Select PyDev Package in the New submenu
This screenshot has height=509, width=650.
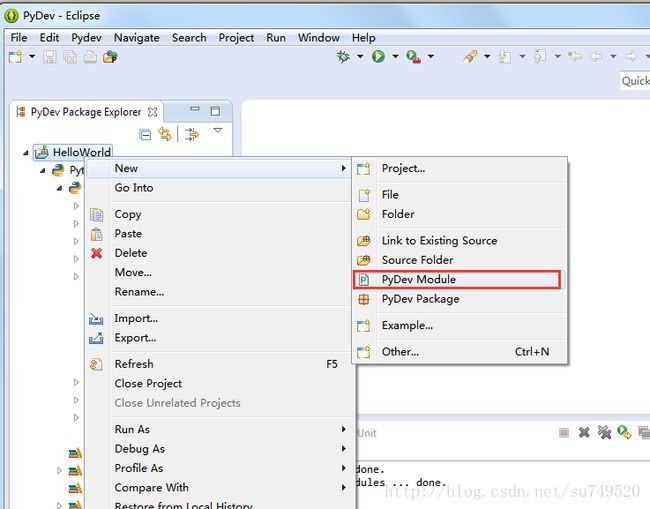pyautogui.click(x=459, y=299)
